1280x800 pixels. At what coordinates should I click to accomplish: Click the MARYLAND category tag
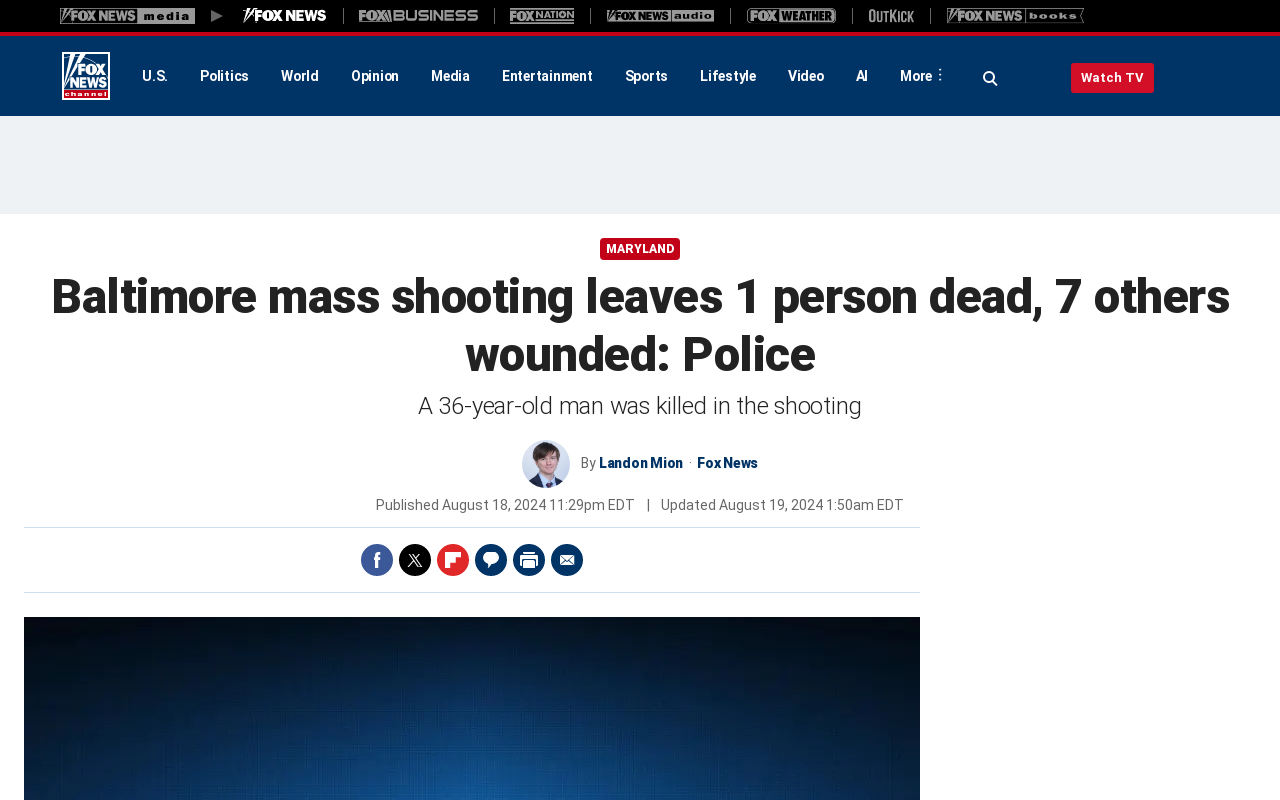[640, 249]
